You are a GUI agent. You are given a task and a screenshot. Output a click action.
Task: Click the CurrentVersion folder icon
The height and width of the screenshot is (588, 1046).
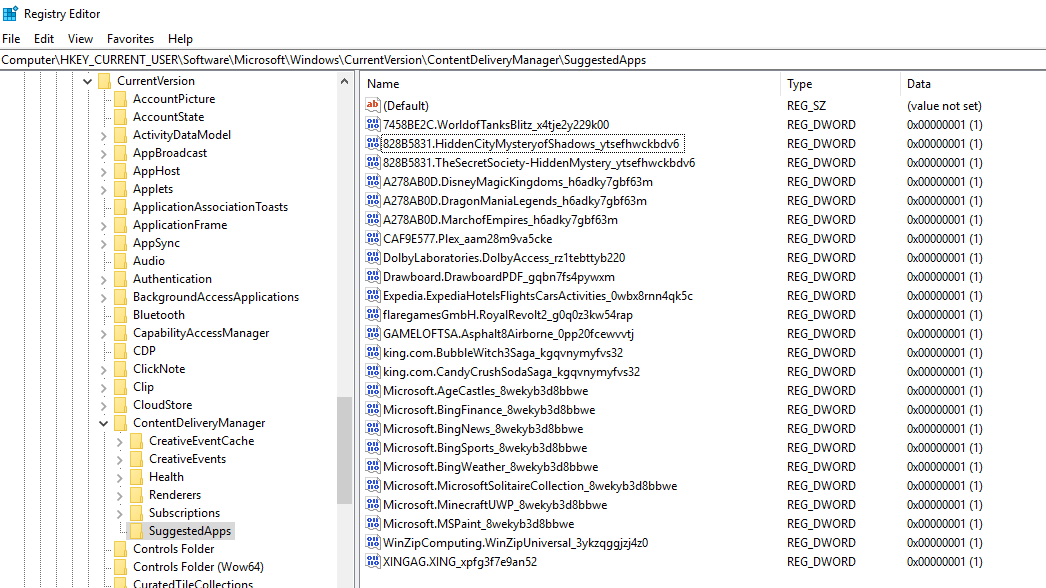point(104,81)
